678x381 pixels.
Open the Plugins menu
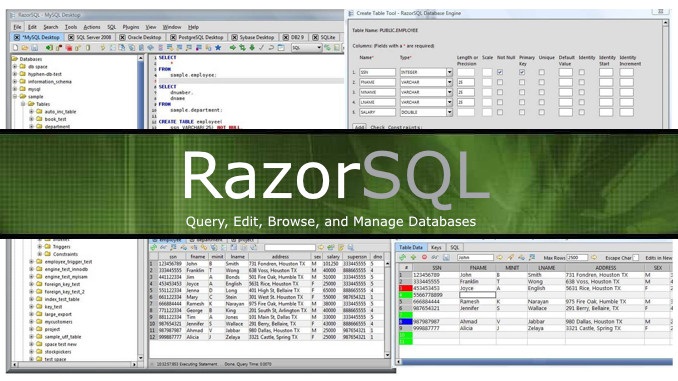(x=131, y=27)
